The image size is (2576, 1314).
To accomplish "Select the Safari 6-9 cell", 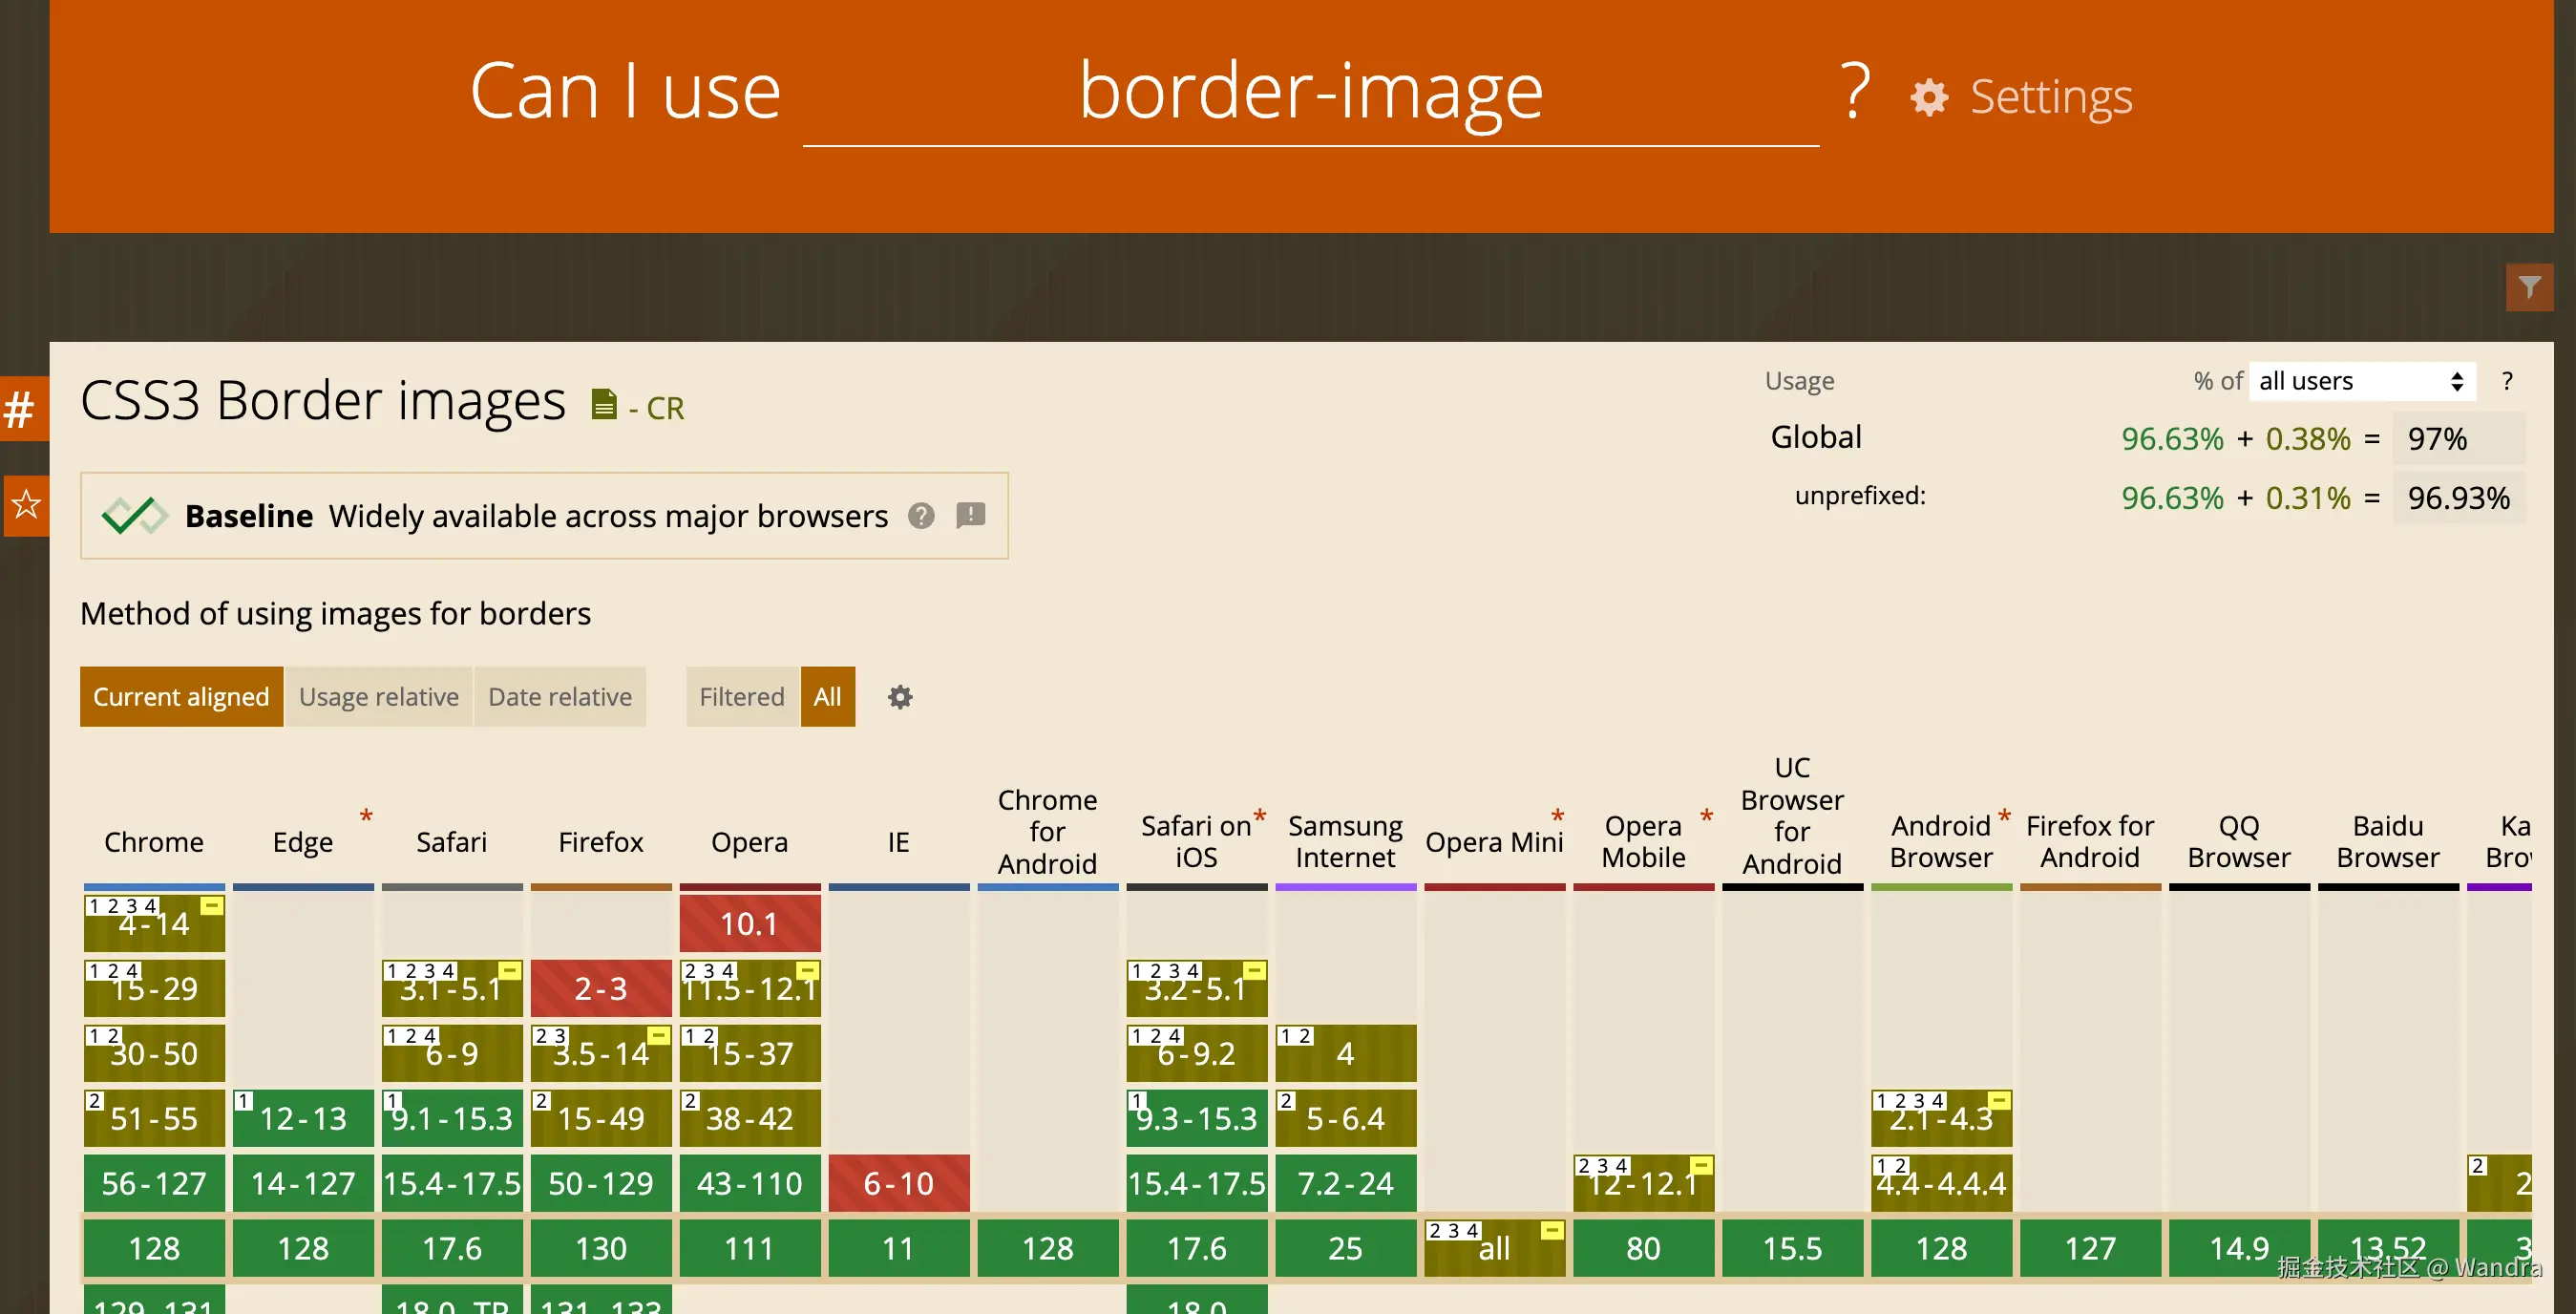I will click(452, 1053).
